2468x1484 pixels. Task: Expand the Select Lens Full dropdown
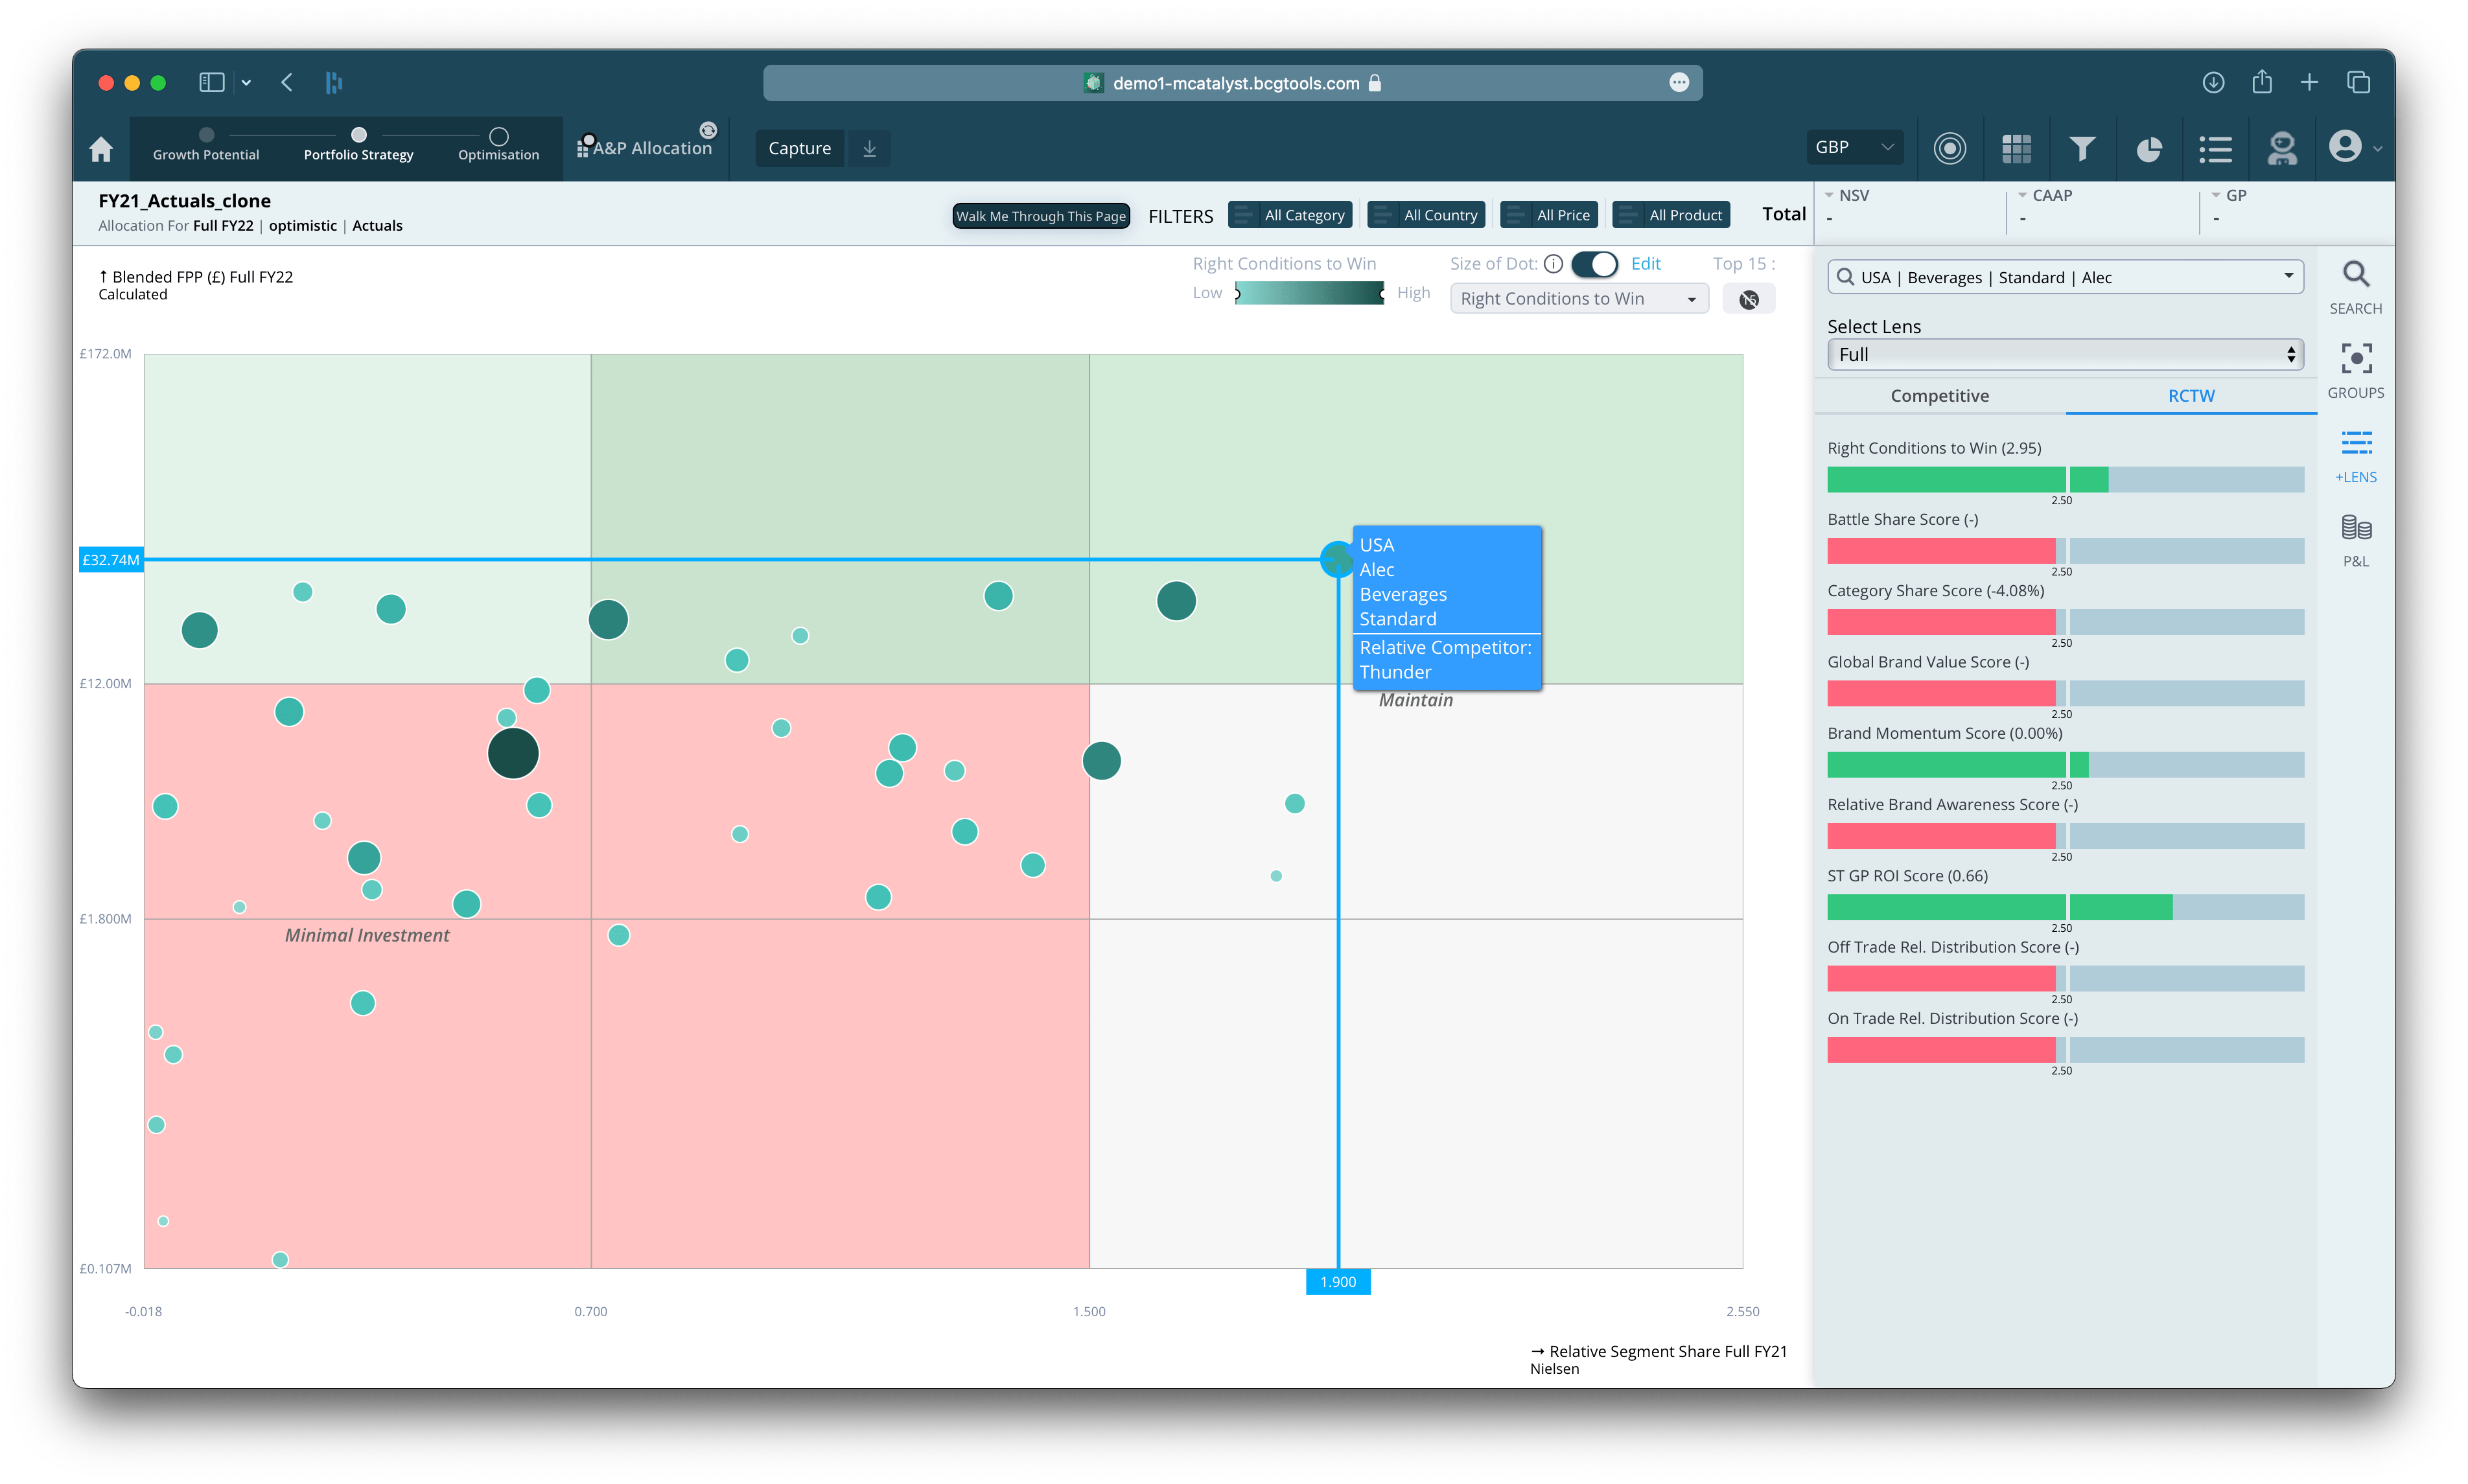pyautogui.click(x=2064, y=355)
